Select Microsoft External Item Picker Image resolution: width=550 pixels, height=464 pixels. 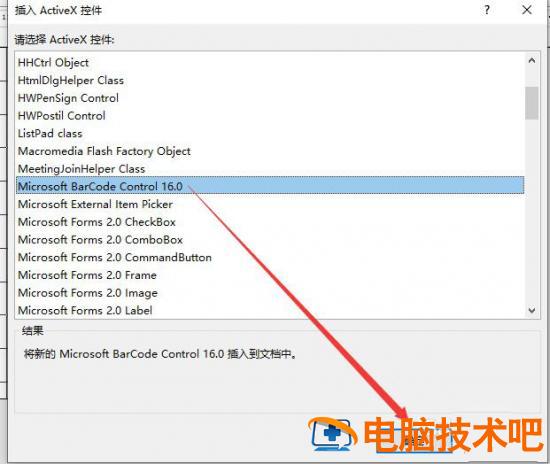click(x=270, y=204)
